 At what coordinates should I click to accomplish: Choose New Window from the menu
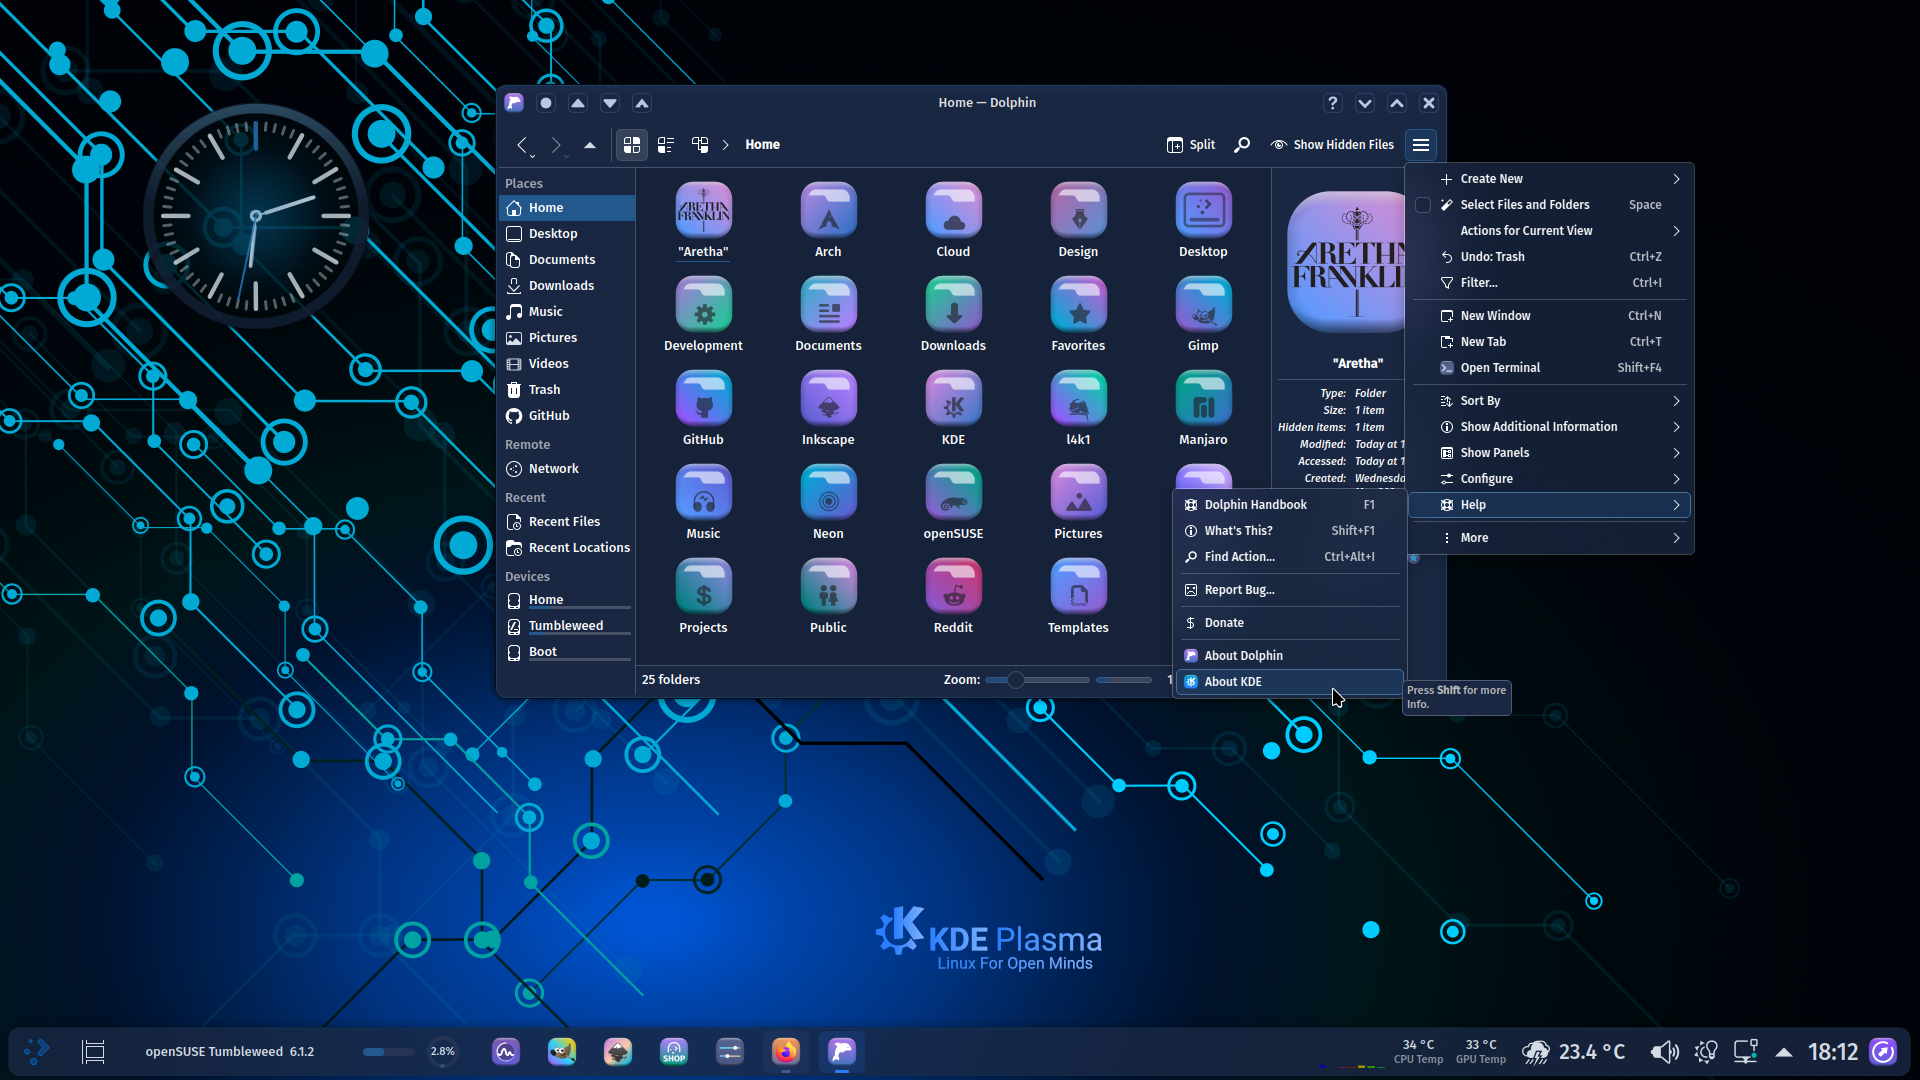click(1550, 316)
